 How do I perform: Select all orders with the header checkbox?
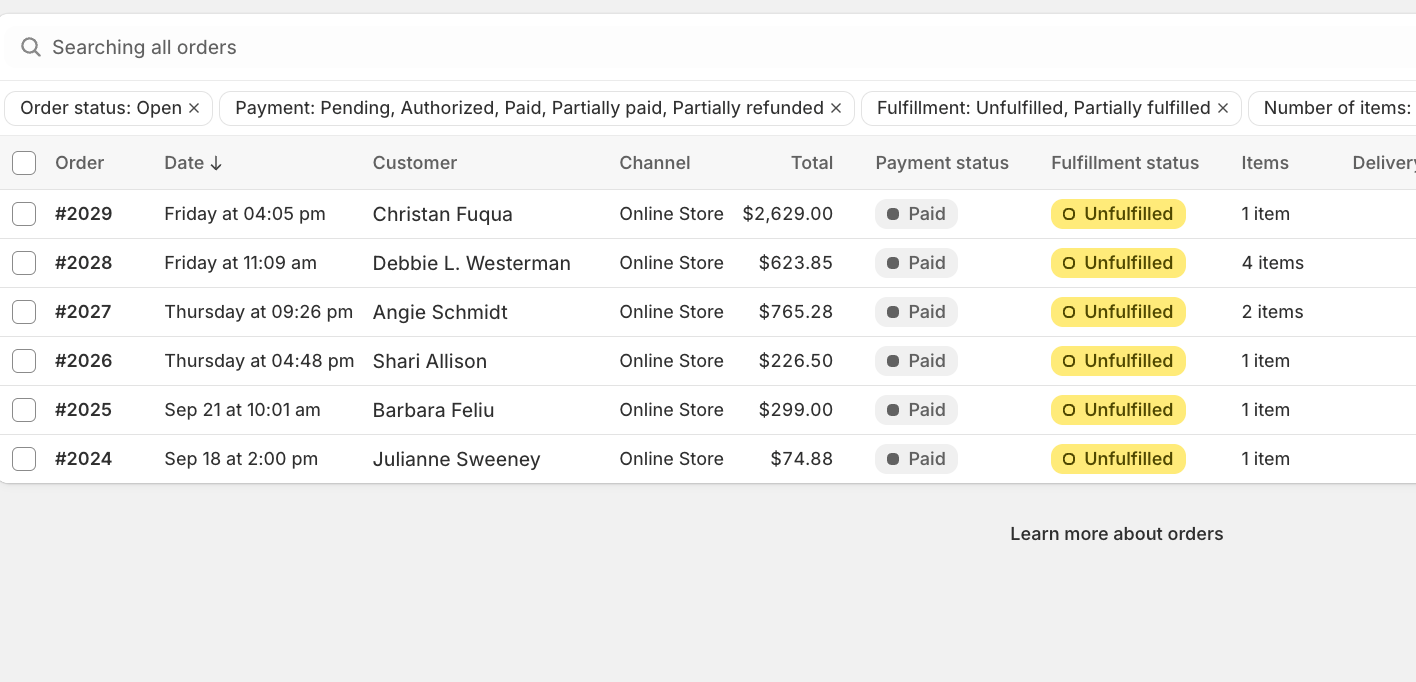point(24,162)
